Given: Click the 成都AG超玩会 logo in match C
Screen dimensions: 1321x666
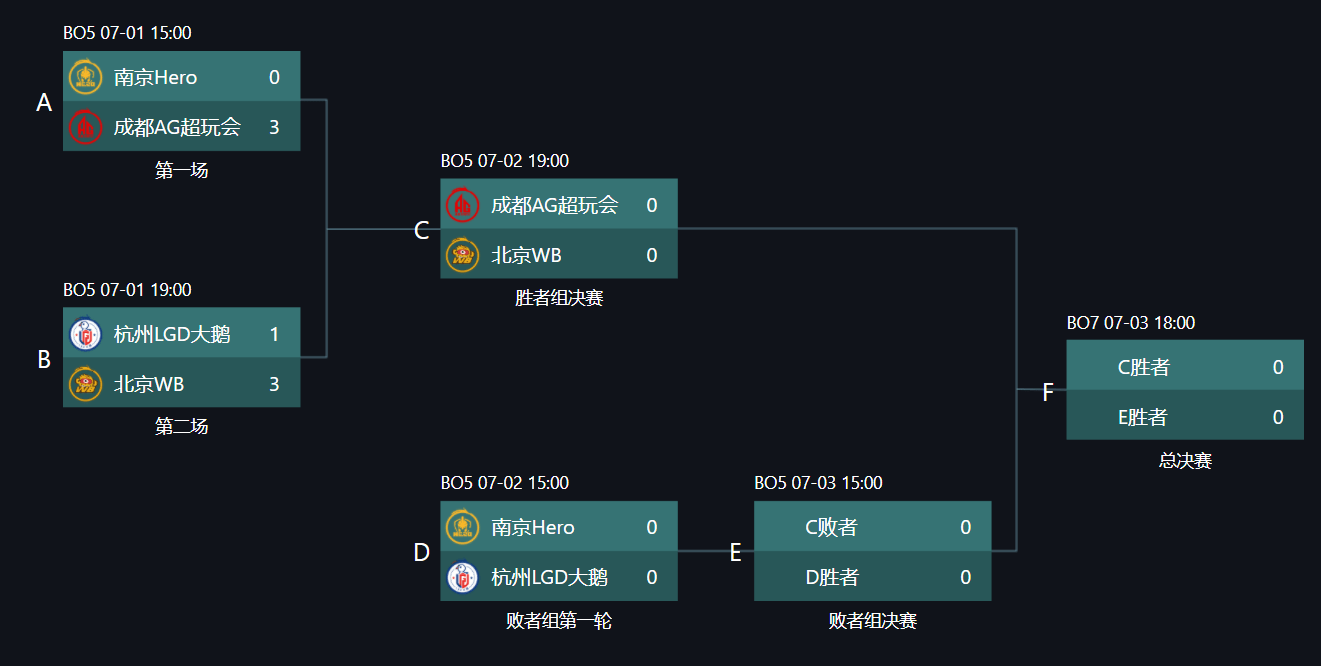Looking at the screenshot, I should [462, 205].
